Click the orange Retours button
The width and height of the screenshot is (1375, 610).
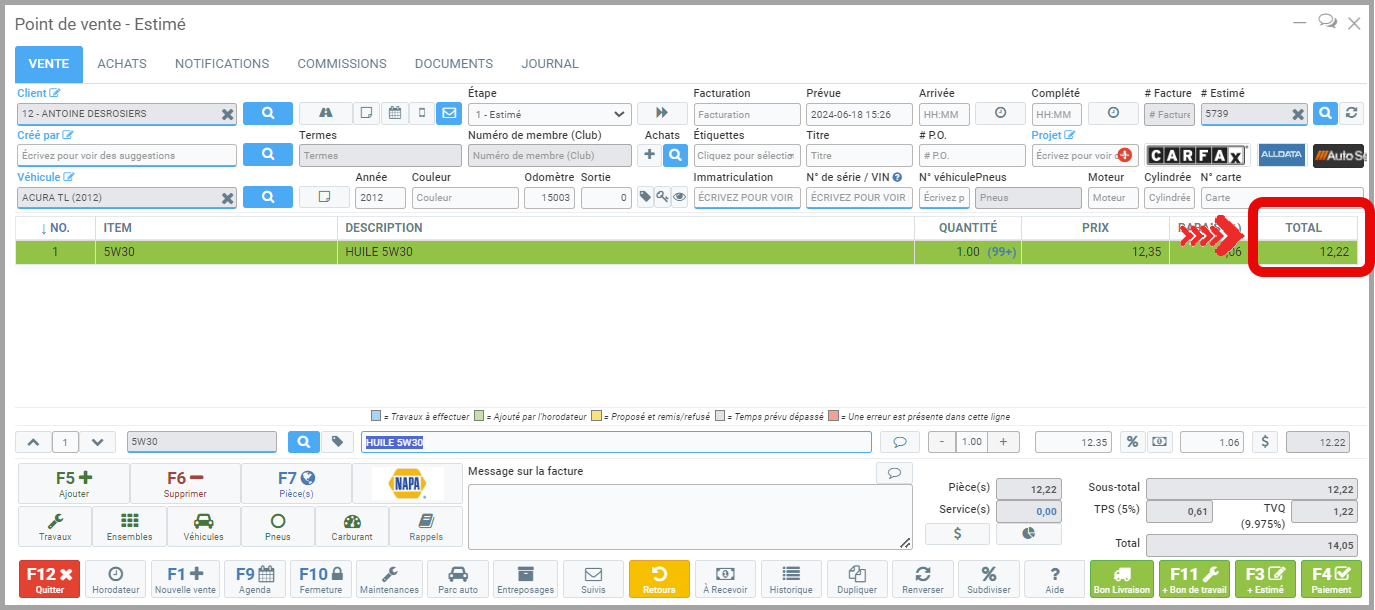click(x=659, y=579)
